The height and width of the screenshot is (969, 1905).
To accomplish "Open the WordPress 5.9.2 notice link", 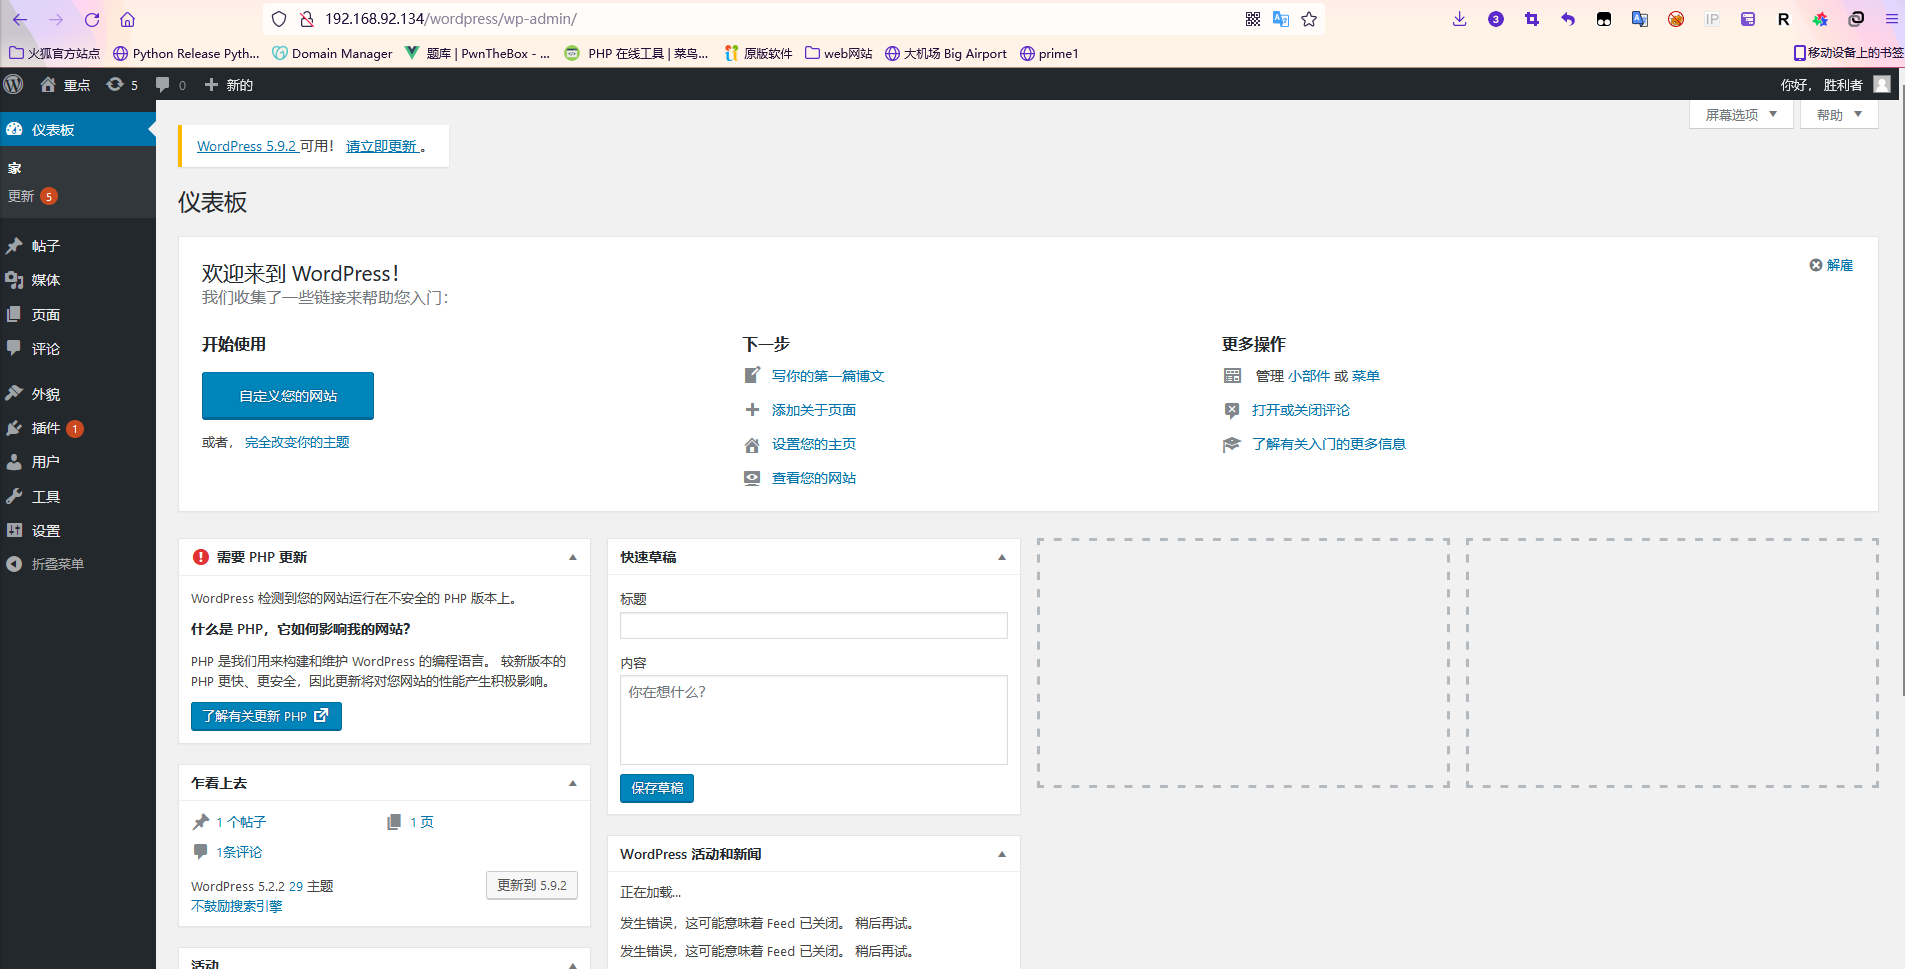I will 247,146.
